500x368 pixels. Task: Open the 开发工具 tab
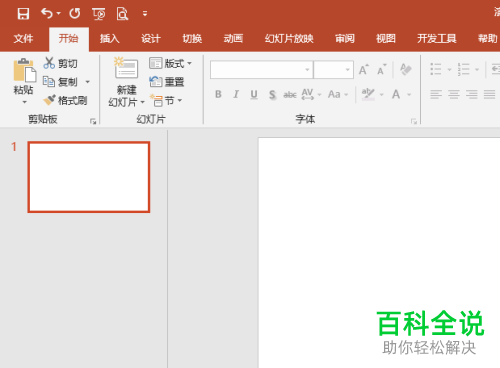[437, 39]
